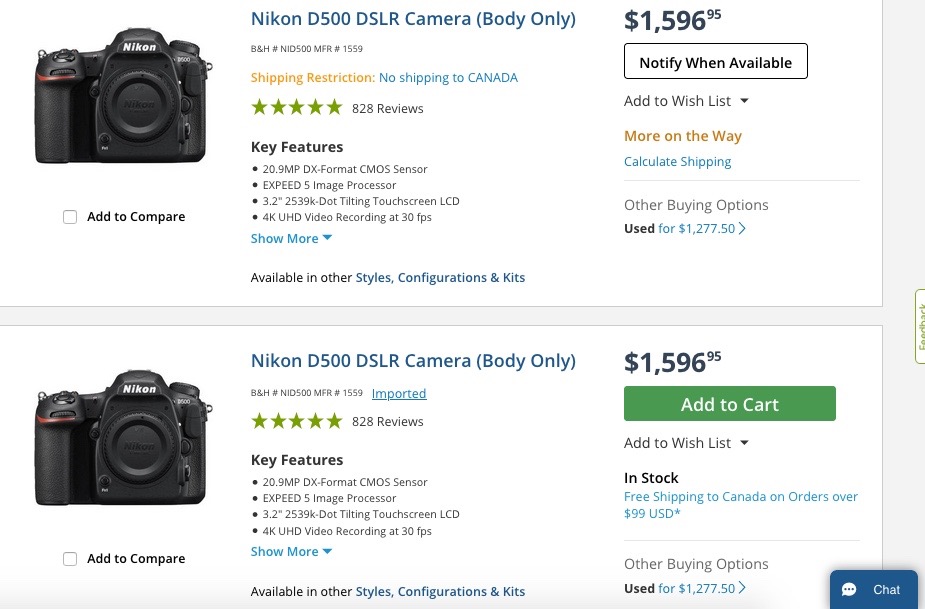Open the Calculate Shipping link
This screenshot has width=925, height=609.
tap(677, 162)
